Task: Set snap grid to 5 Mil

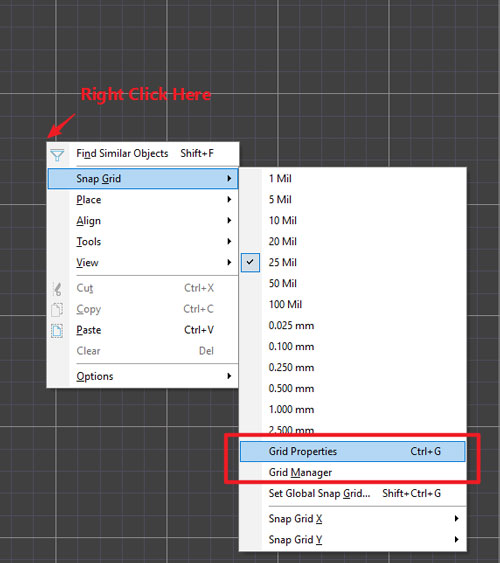Action: (353, 199)
